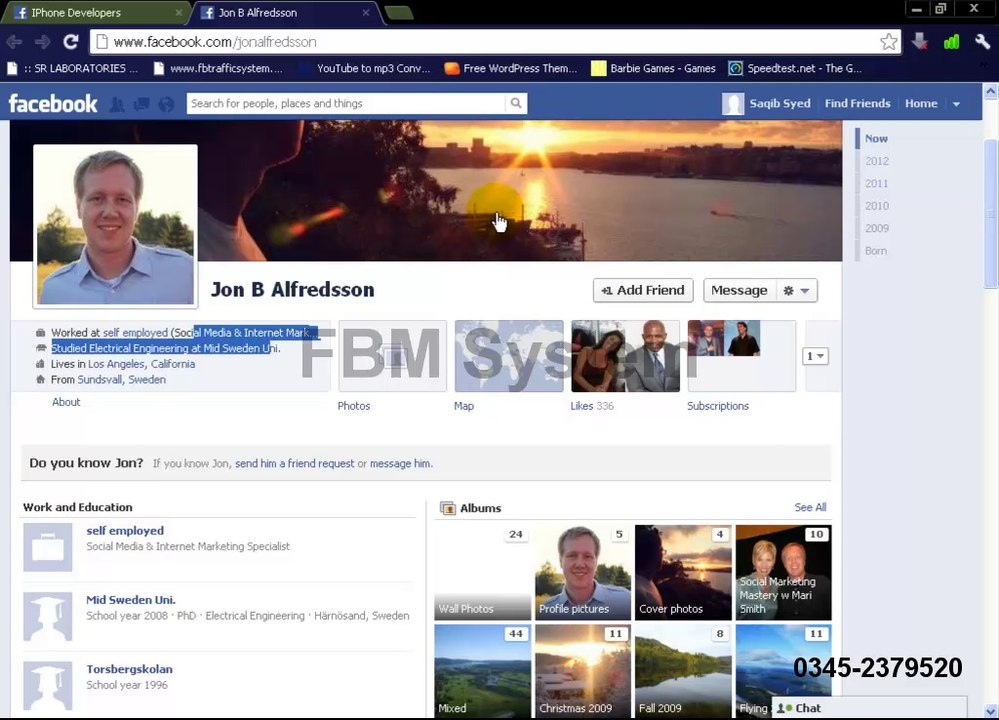999x720 pixels.
Task: Open the Photos section tile
Action: (392, 356)
